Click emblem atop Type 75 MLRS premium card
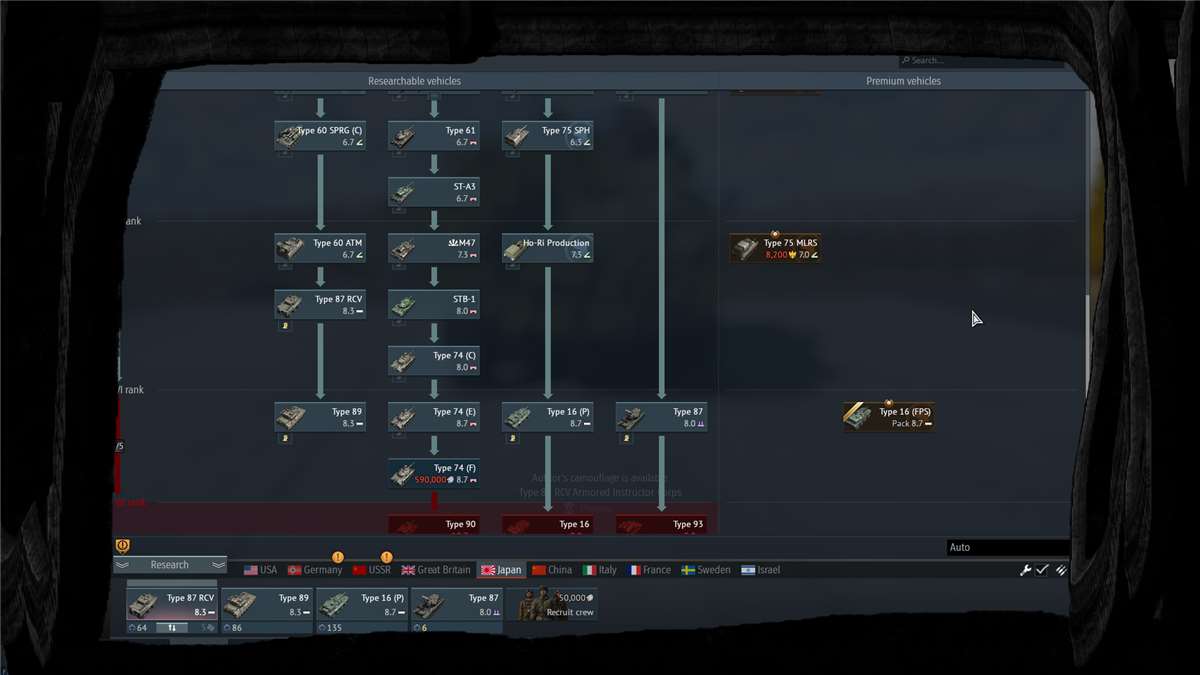 coord(774,233)
